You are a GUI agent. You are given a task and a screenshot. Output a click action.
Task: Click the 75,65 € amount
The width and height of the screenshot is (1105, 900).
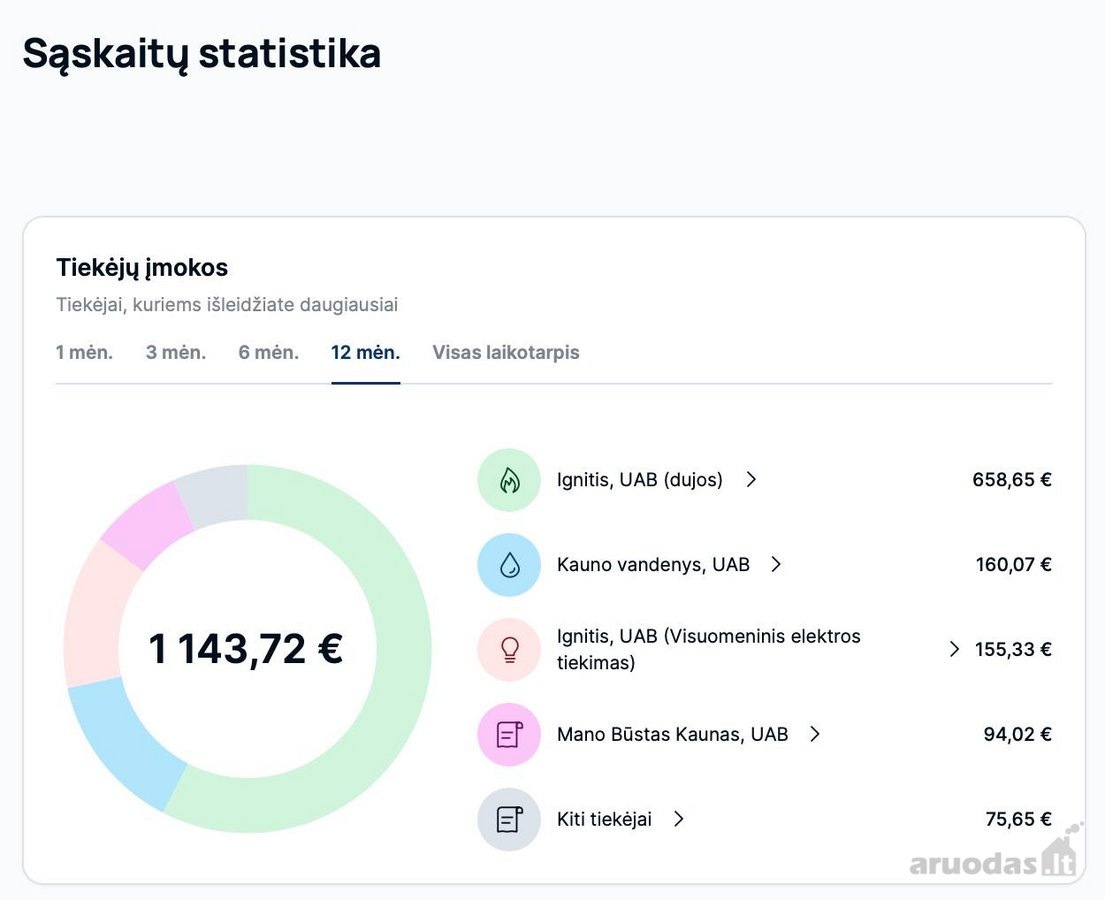point(1018,819)
